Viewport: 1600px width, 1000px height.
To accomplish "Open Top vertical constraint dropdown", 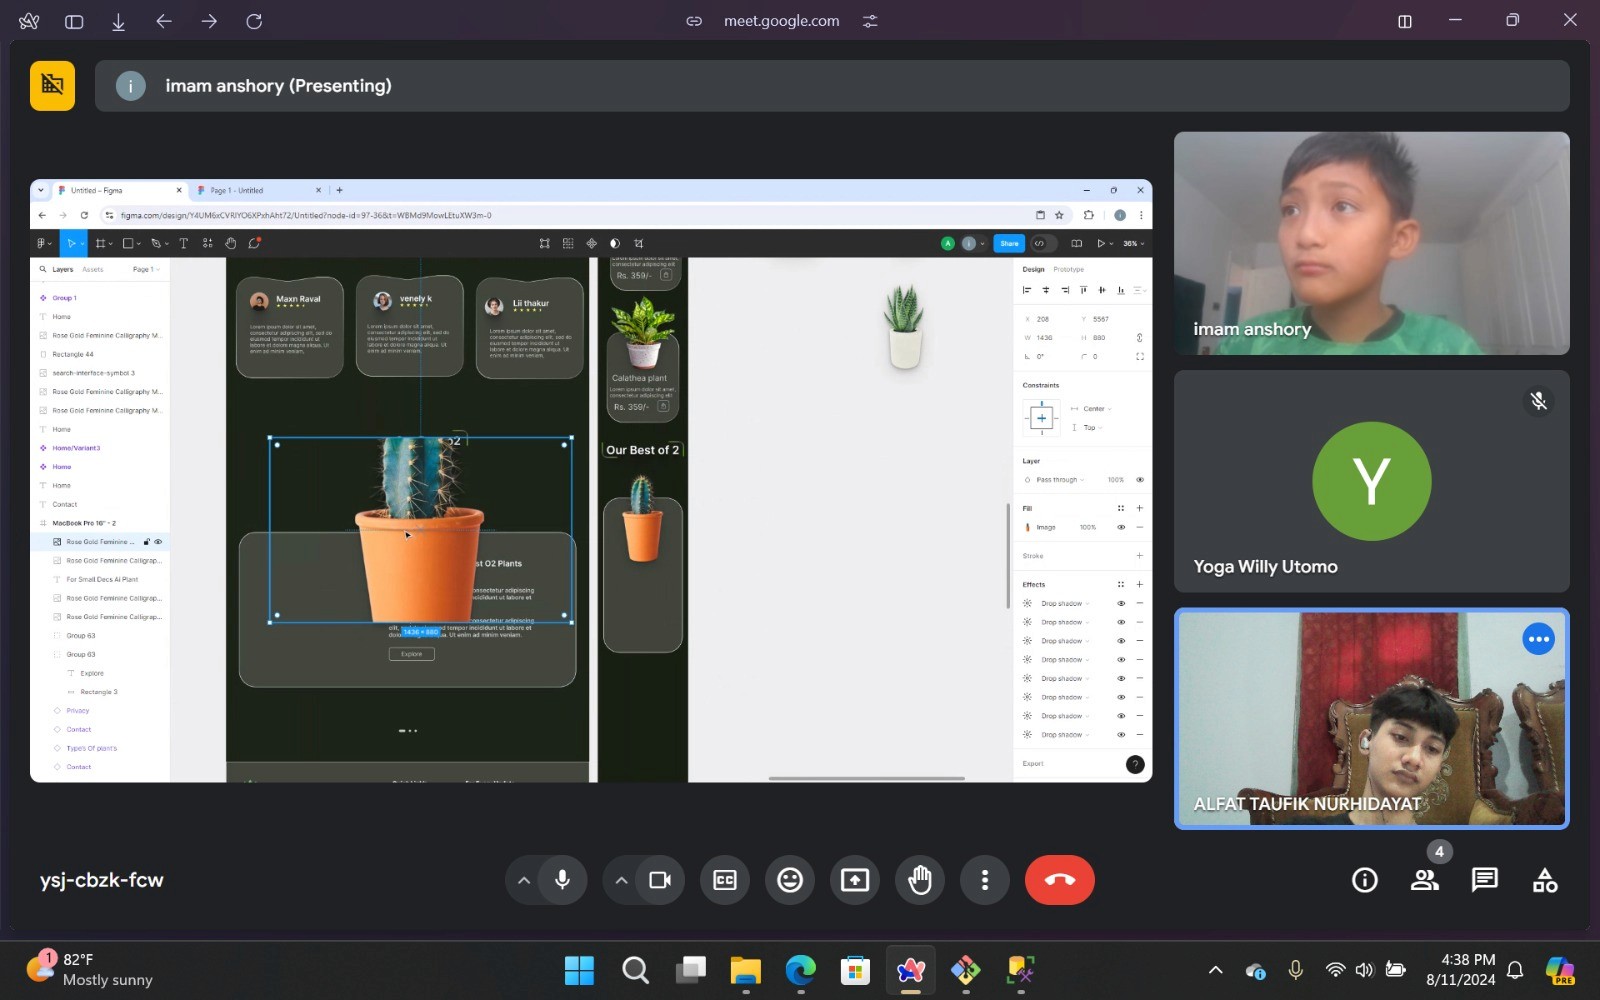I will (1092, 428).
